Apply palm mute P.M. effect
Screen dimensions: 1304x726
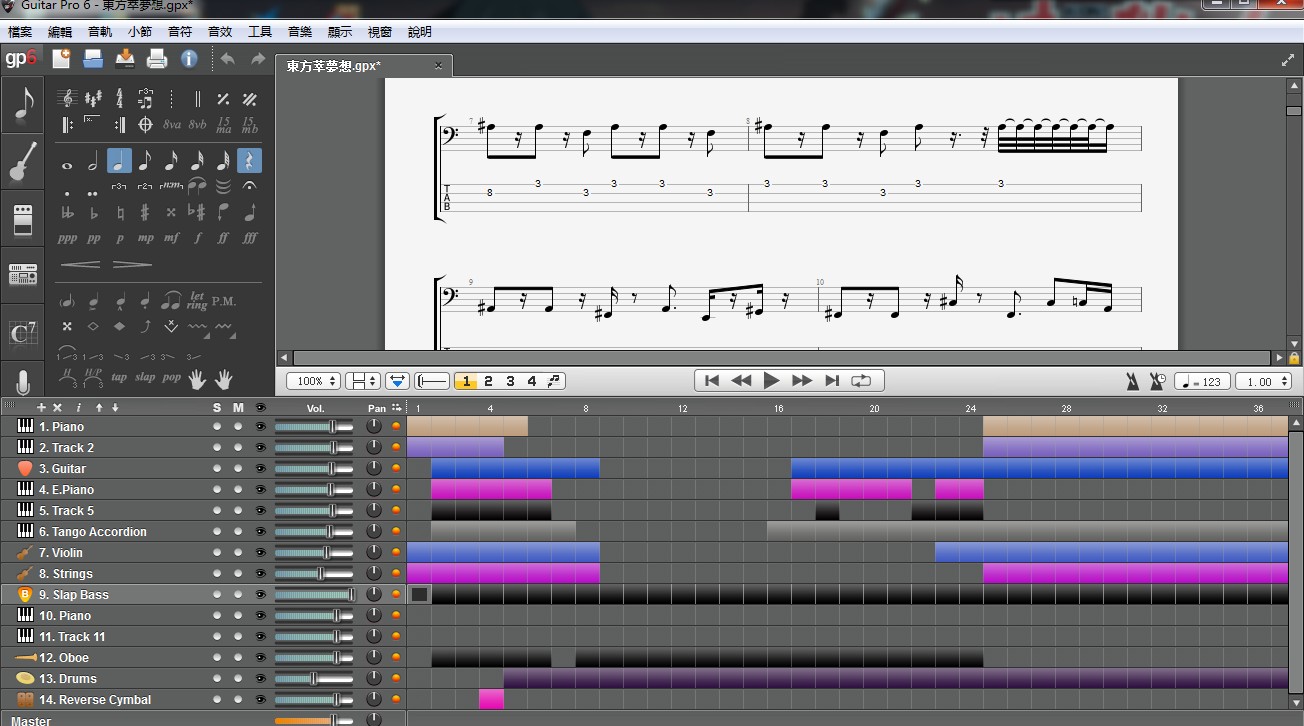coord(223,300)
